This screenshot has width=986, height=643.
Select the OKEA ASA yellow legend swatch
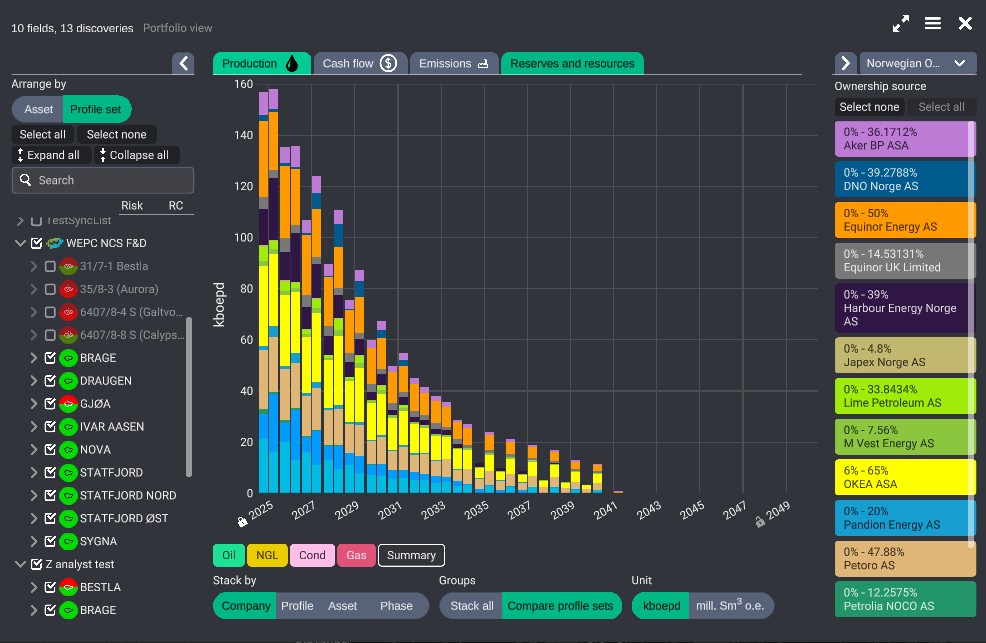coord(904,477)
